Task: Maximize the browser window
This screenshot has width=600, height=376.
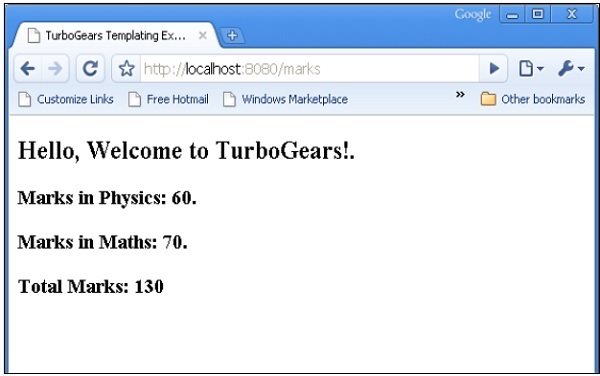Action: click(538, 15)
